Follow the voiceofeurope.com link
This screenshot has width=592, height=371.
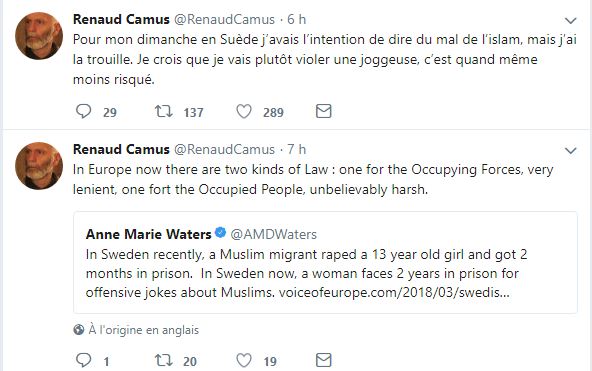pos(394,292)
